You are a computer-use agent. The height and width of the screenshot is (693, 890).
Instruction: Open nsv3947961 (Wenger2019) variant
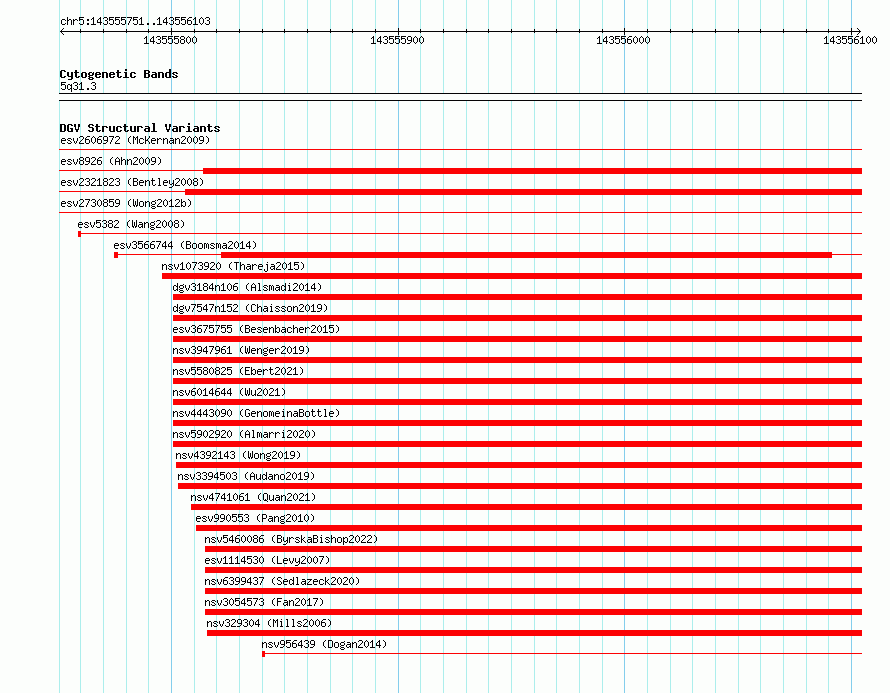click(241, 350)
